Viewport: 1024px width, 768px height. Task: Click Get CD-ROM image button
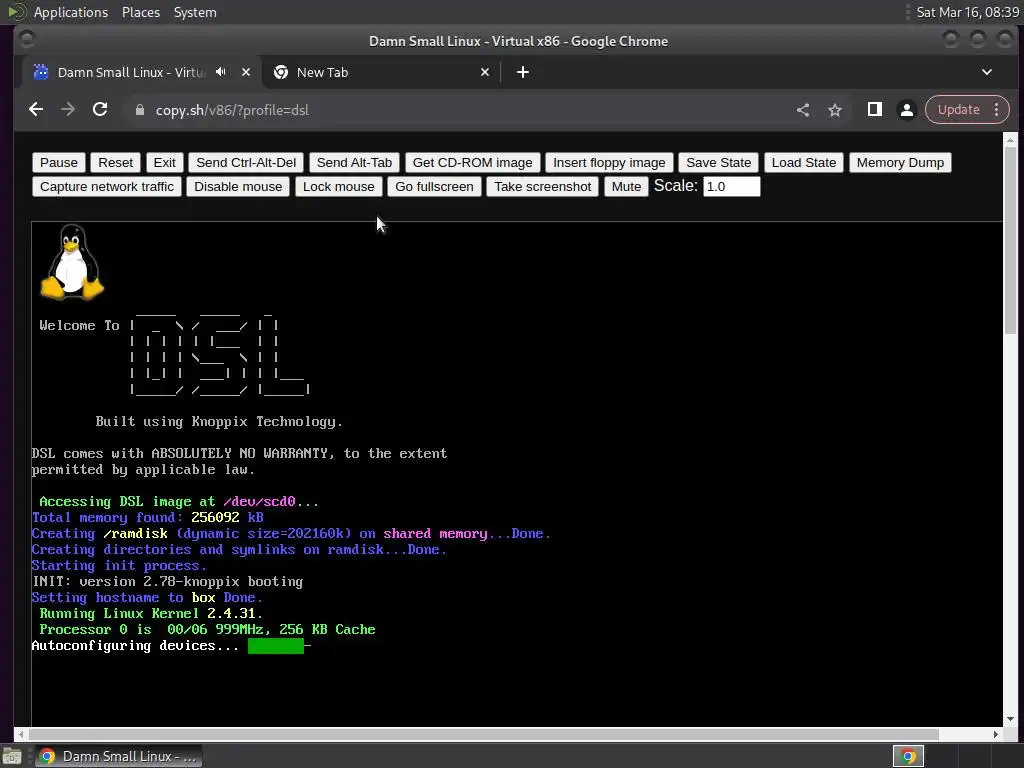472,163
